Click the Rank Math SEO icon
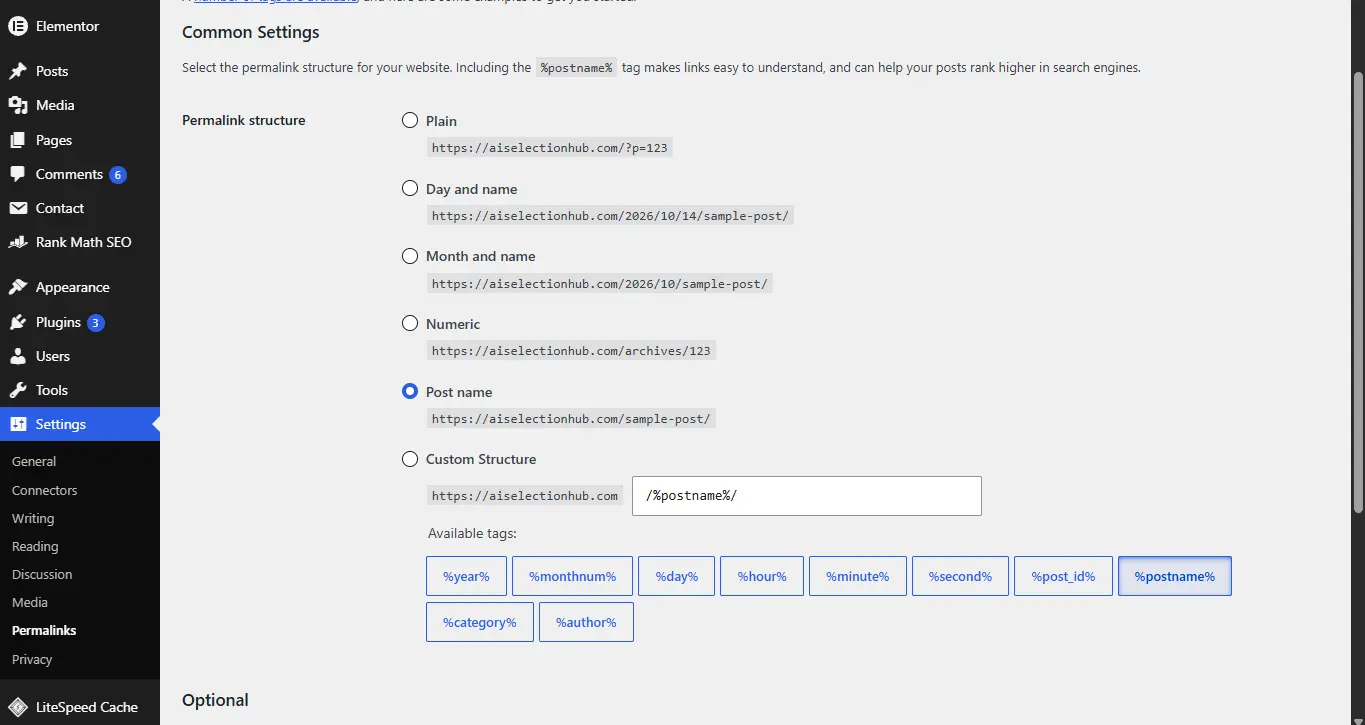This screenshot has height=725, width=1365. pos(18,242)
